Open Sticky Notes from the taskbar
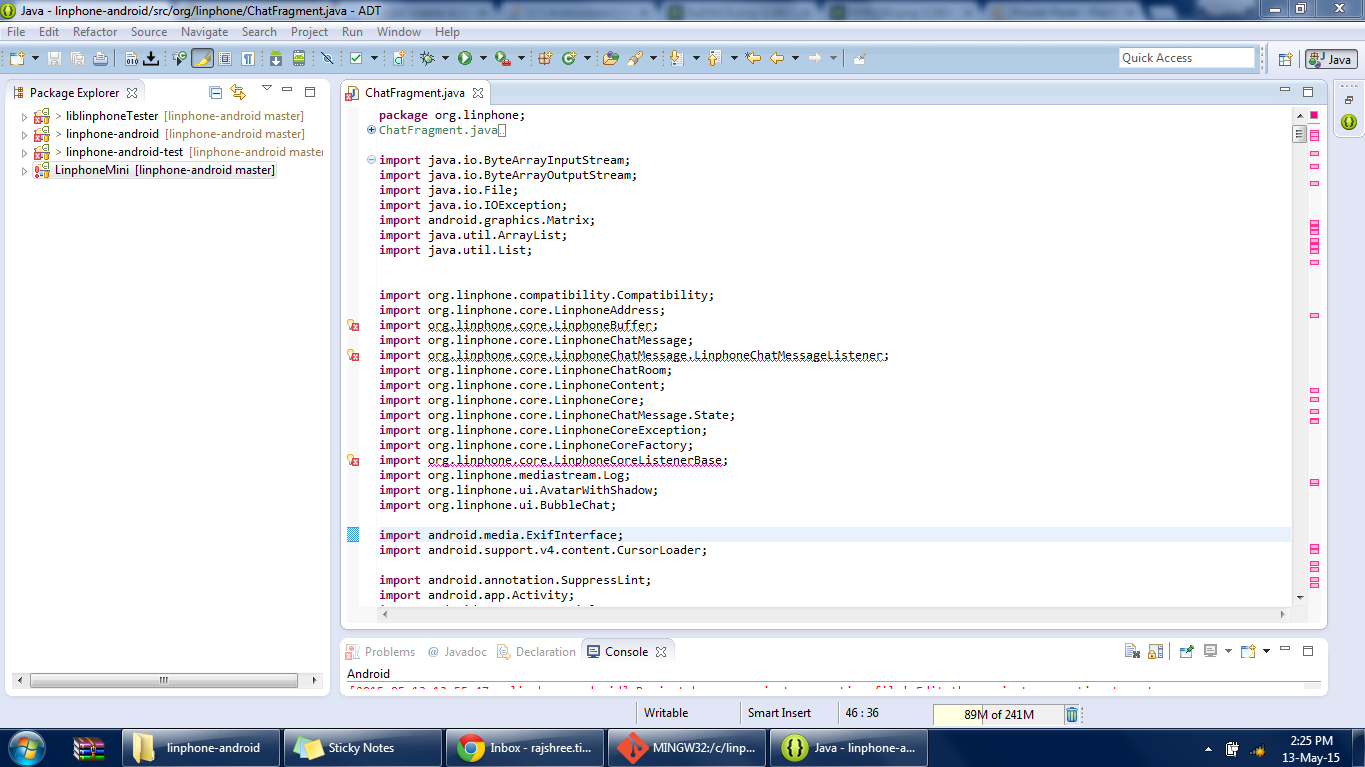The height and width of the screenshot is (767, 1365). pyautogui.click(x=362, y=748)
